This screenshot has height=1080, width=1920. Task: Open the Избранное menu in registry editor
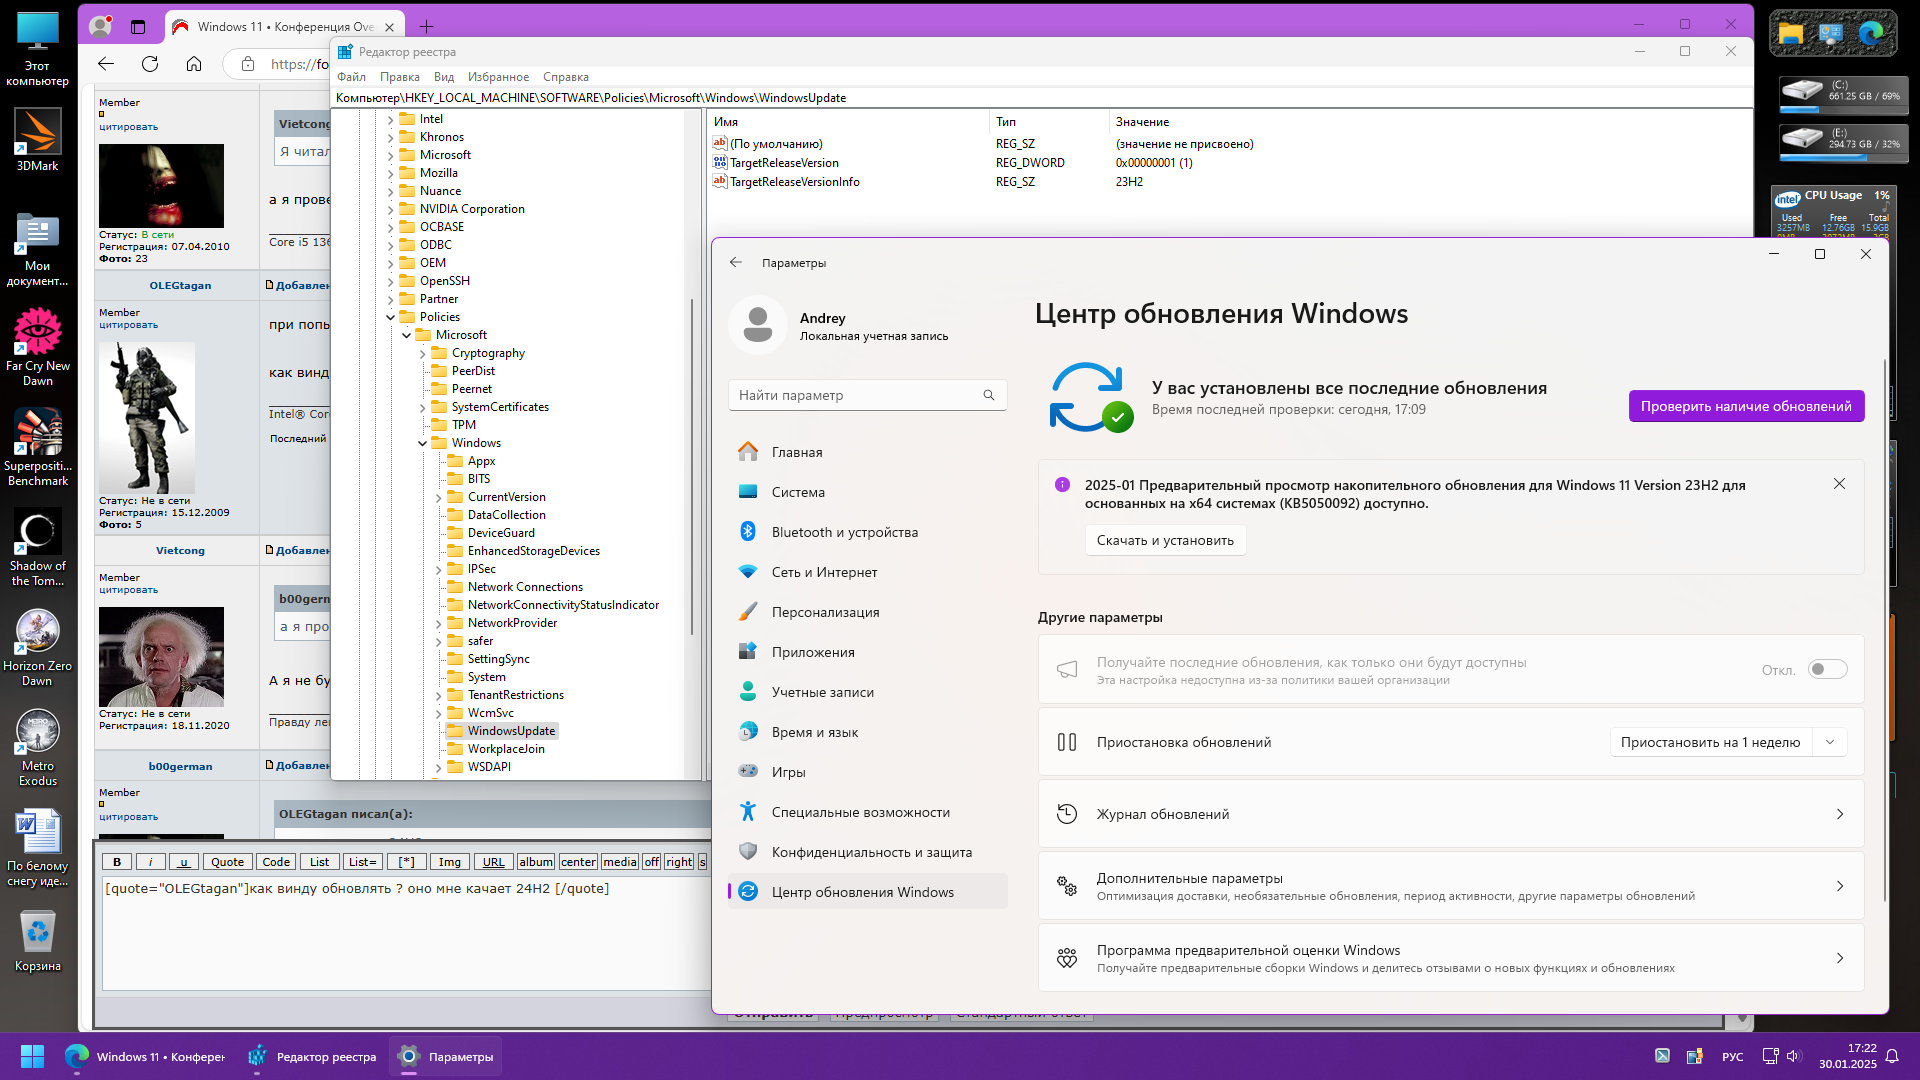tap(498, 77)
